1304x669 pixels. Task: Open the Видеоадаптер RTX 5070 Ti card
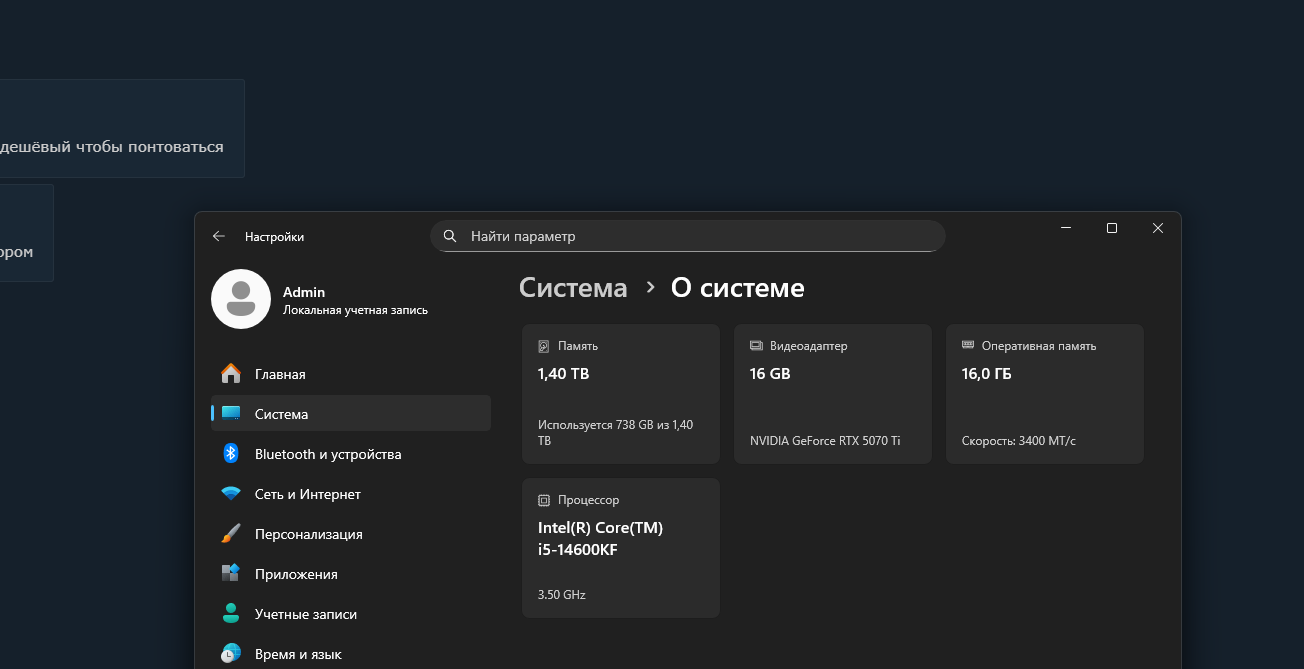click(832, 394)
